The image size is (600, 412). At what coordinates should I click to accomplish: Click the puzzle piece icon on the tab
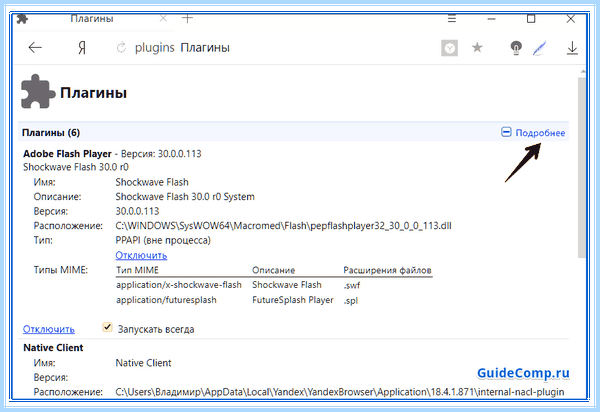pos(22,19)
